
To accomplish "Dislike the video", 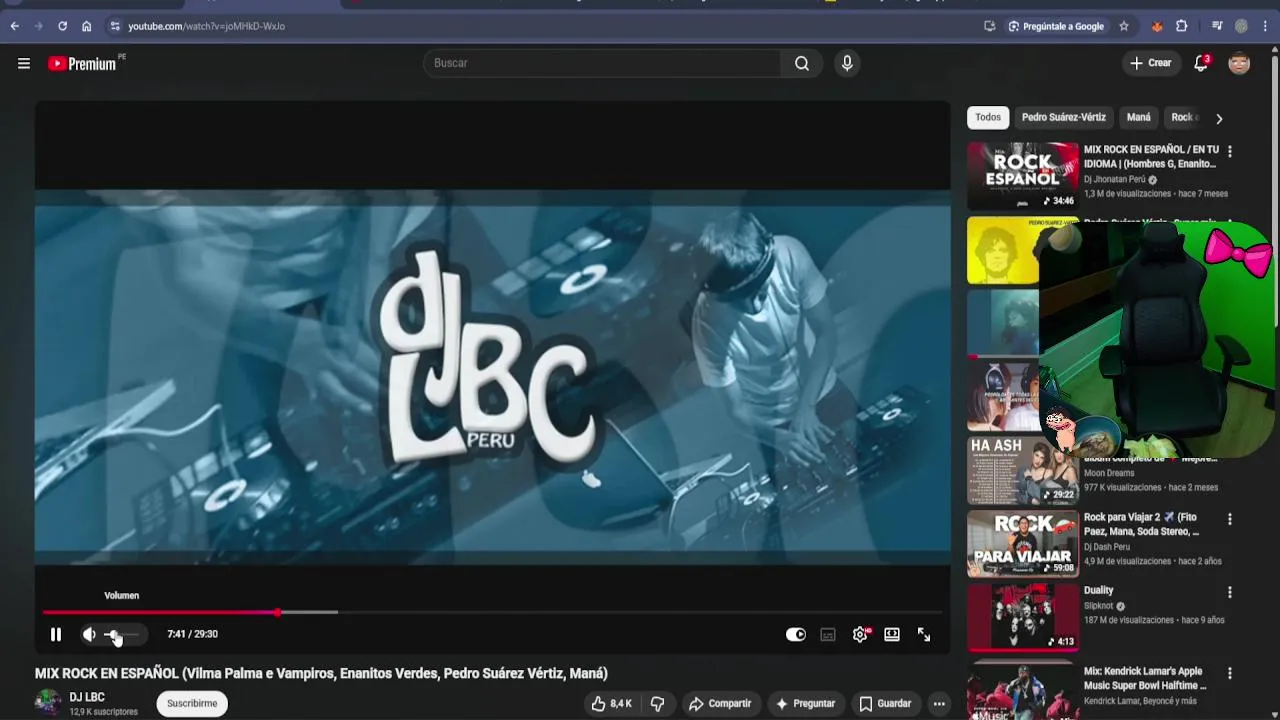I will 657,703.
